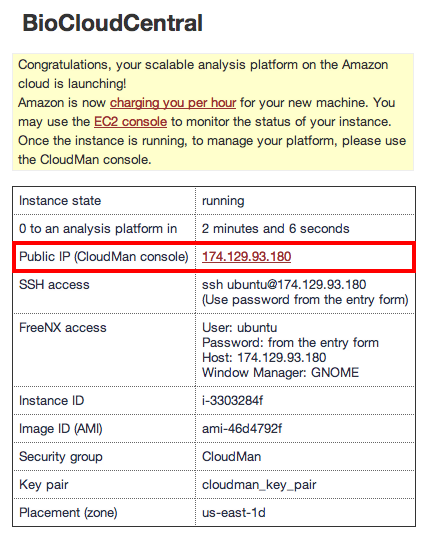This screenshot has width=427, height=534.
Task: Click the Placement (zone) label
Action: click(68, 513)
